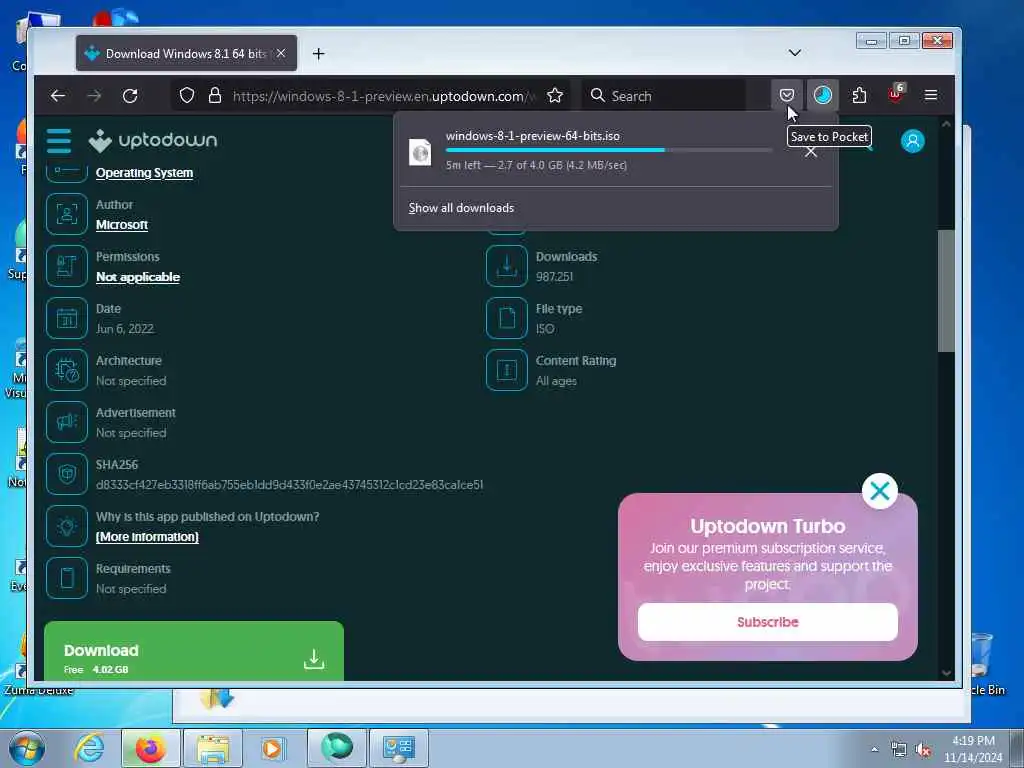Click the forward navigation arrow
This screenshot has width=1024, height=768.
(94, 96)
